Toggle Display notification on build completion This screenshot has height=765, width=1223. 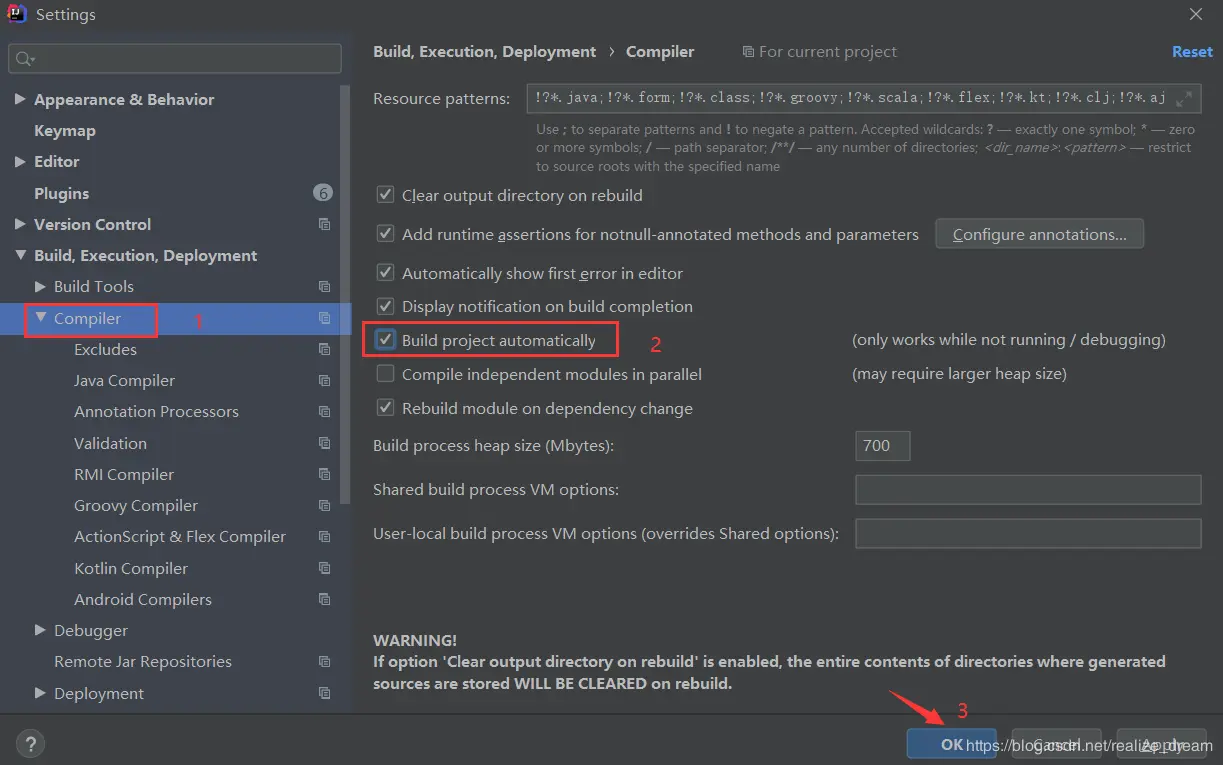[x=385, y=306]
